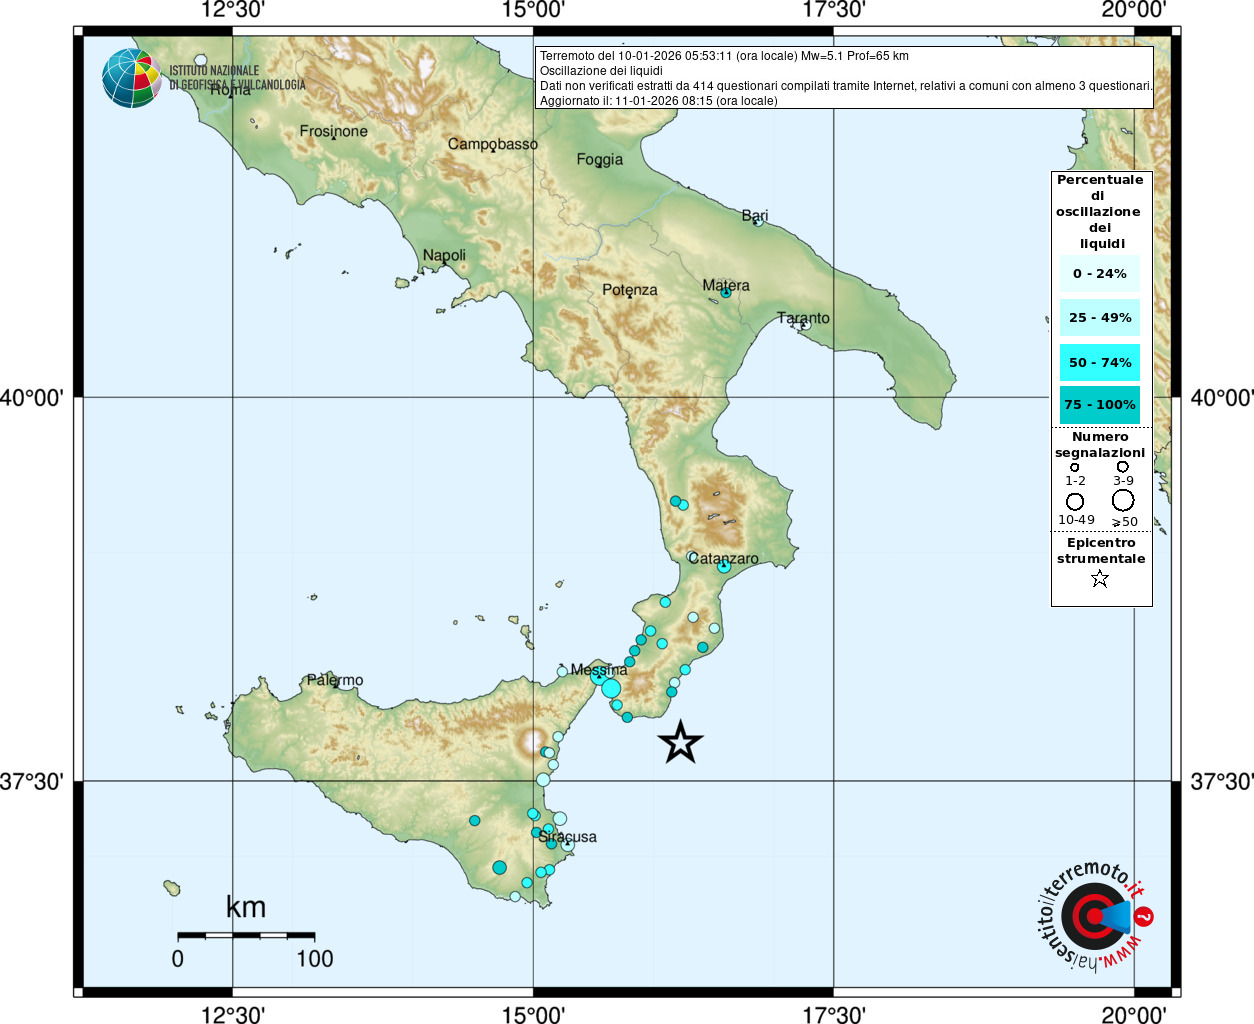Click the Messina city label
Viewport: 1254px width, 1024px height.
tap(599, 670)
